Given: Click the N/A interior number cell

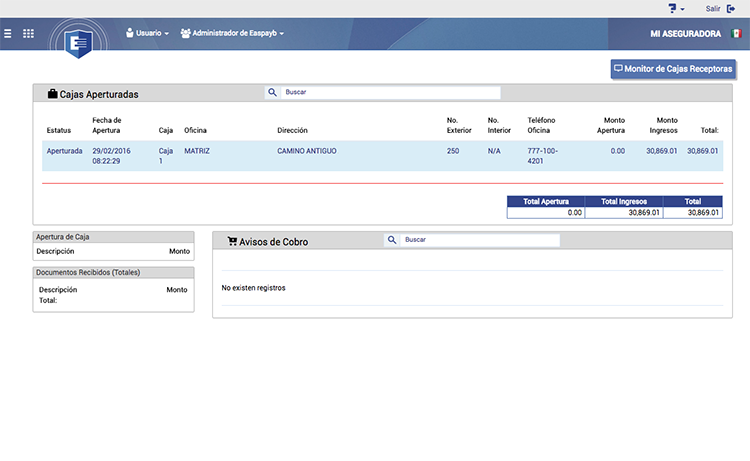Looking at the screenshot, I should [x=494, y=151].
